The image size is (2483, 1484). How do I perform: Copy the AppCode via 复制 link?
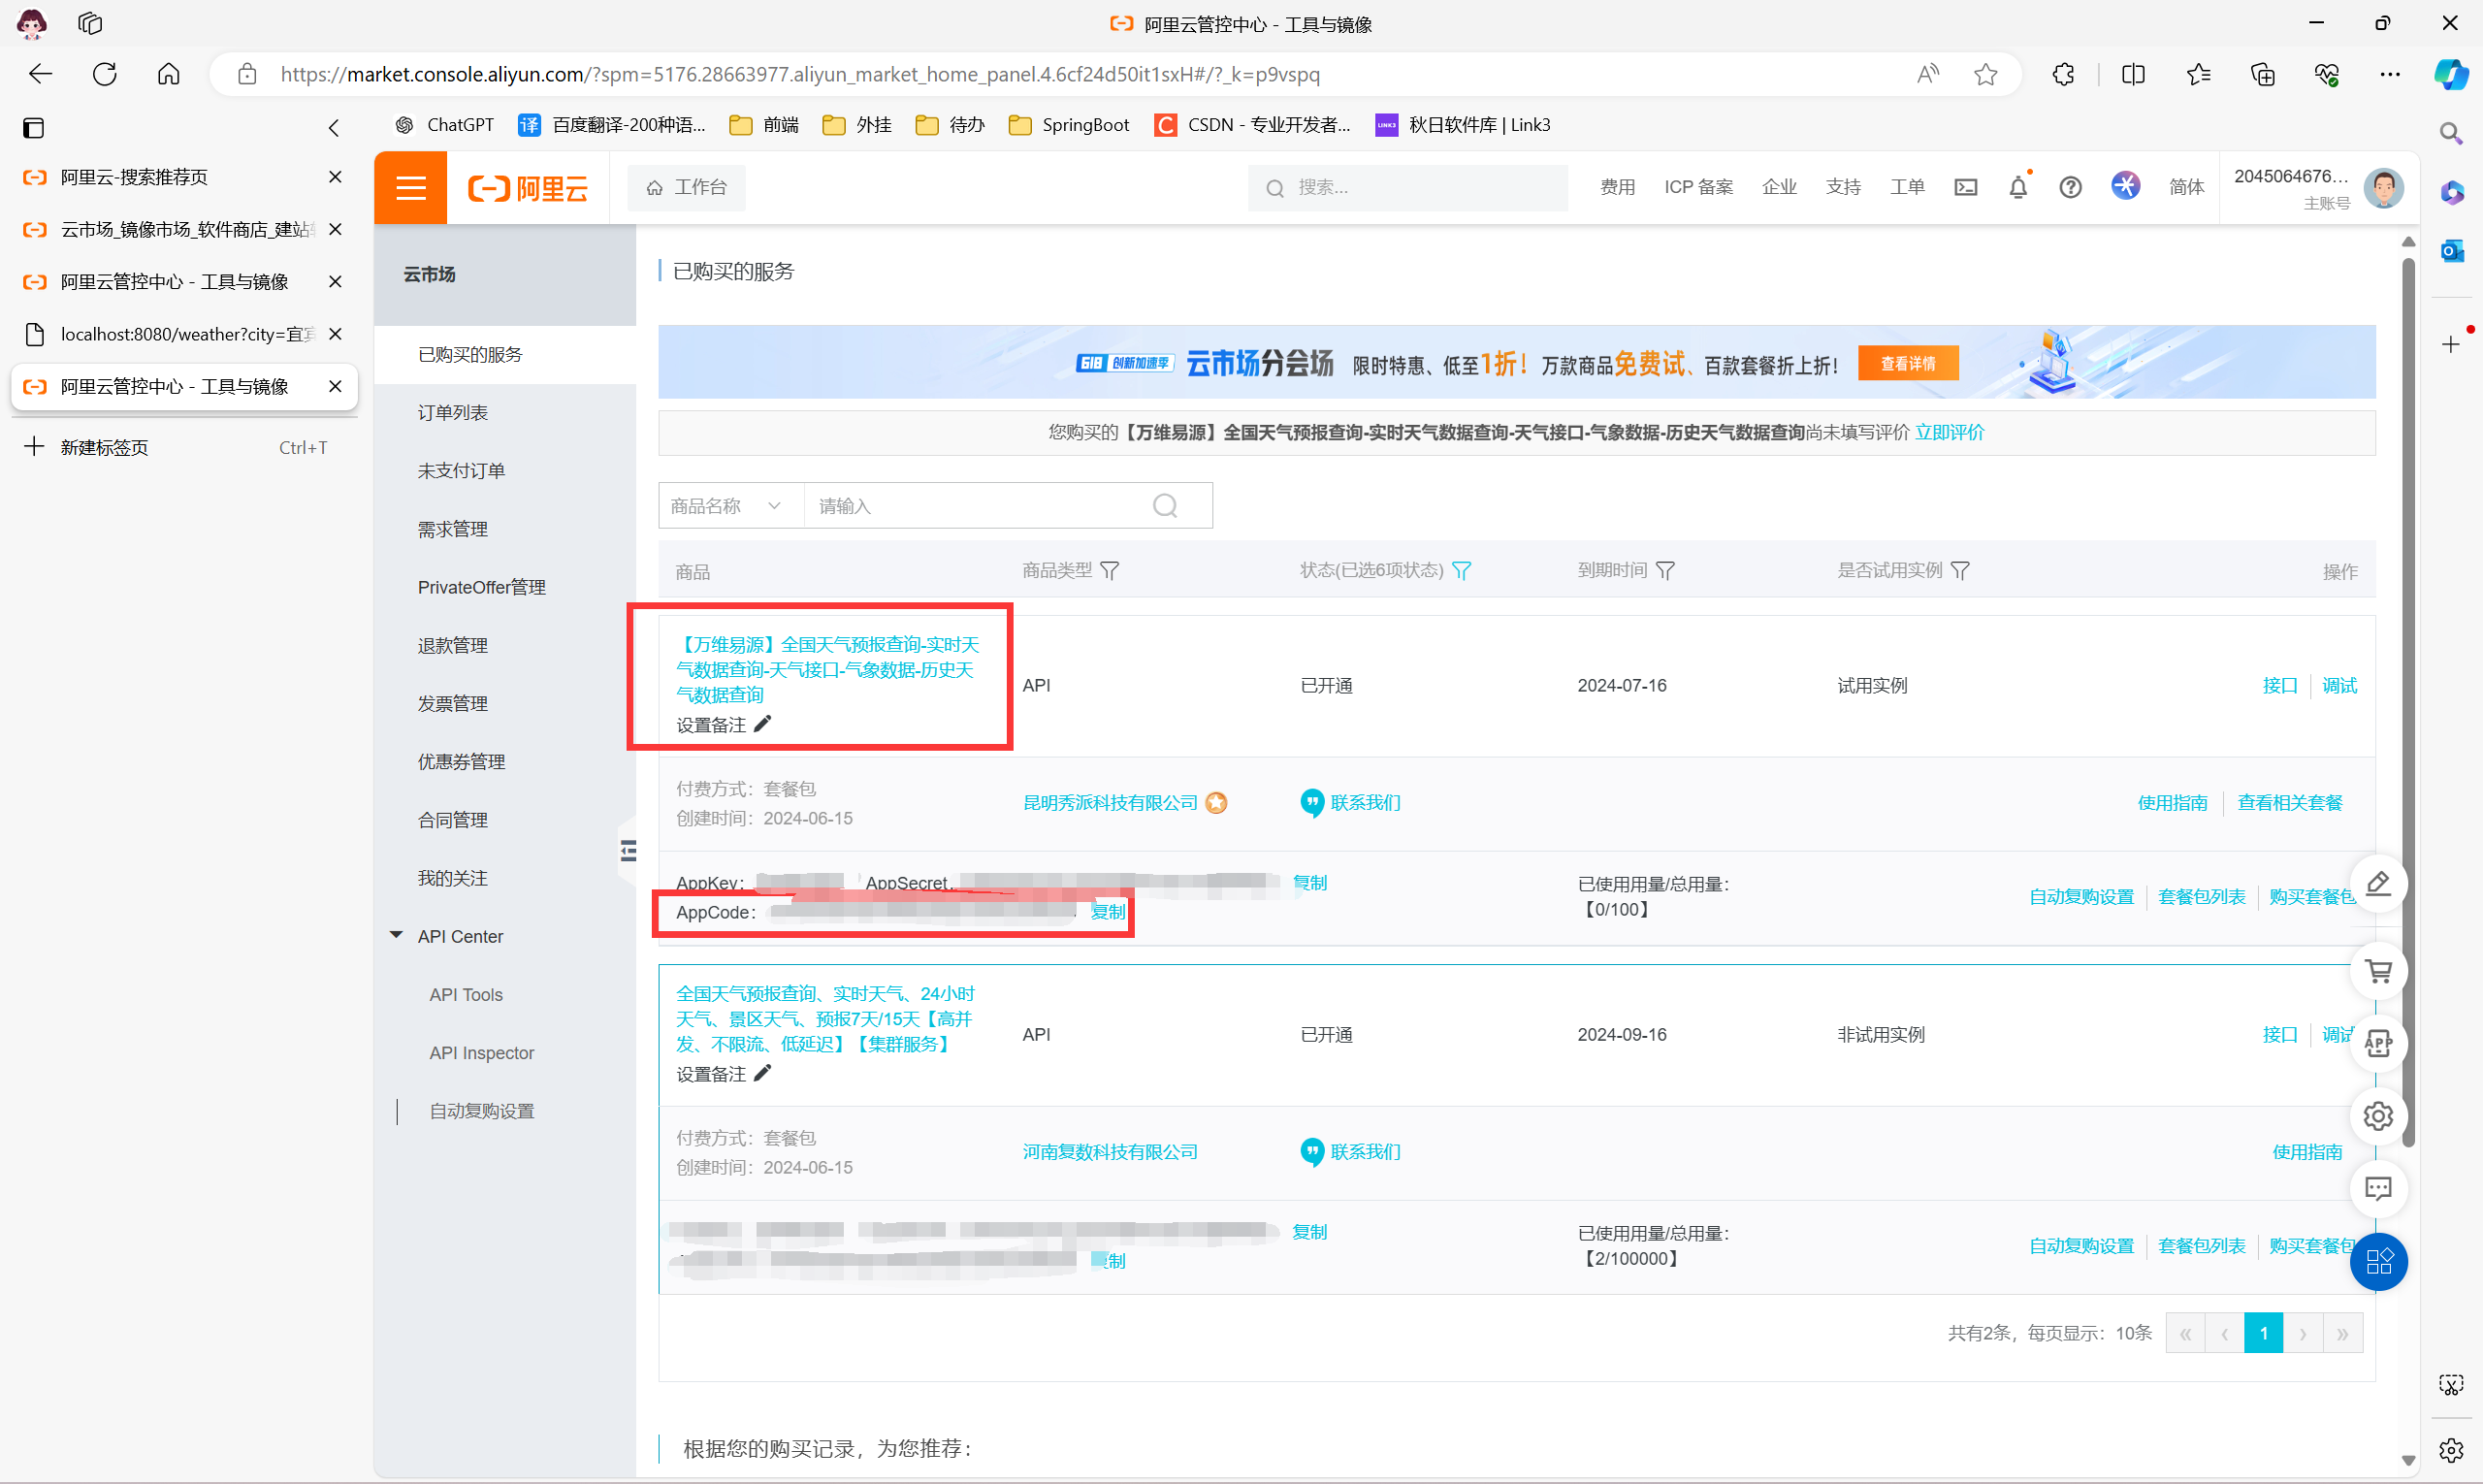point(1108,912)
